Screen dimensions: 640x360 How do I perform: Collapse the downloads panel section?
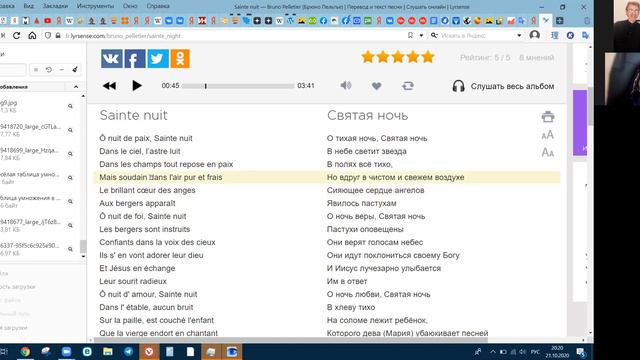point(76,87)
